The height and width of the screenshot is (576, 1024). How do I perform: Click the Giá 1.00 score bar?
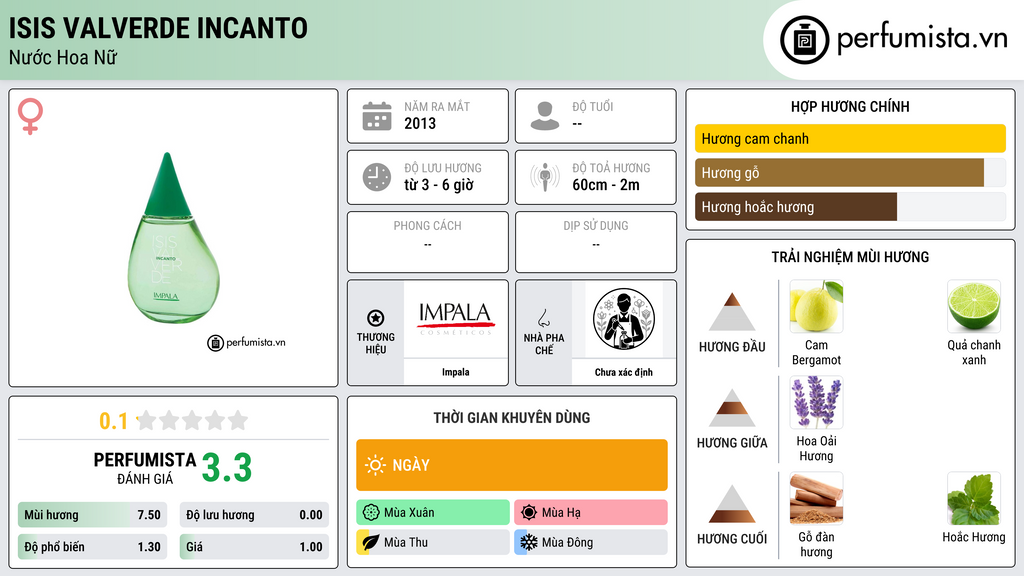click(254, 547)
